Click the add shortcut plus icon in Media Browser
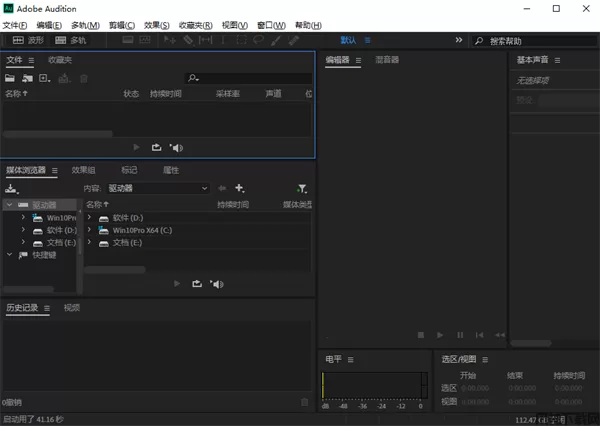The image size is (600, 426). 239,188
